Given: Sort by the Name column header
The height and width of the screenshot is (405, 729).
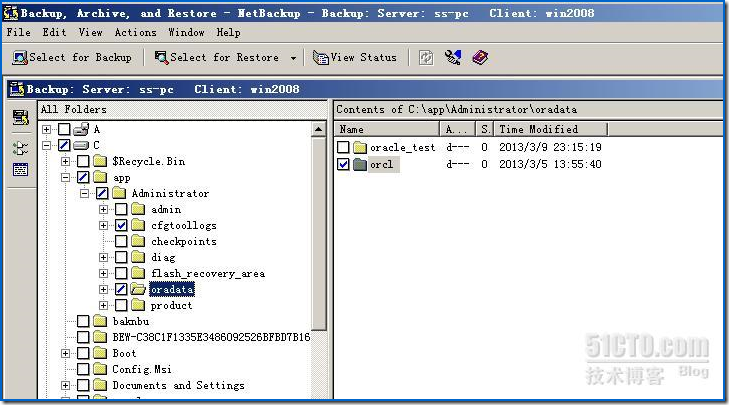Looking at the screenshot, I should coord(387,129).
